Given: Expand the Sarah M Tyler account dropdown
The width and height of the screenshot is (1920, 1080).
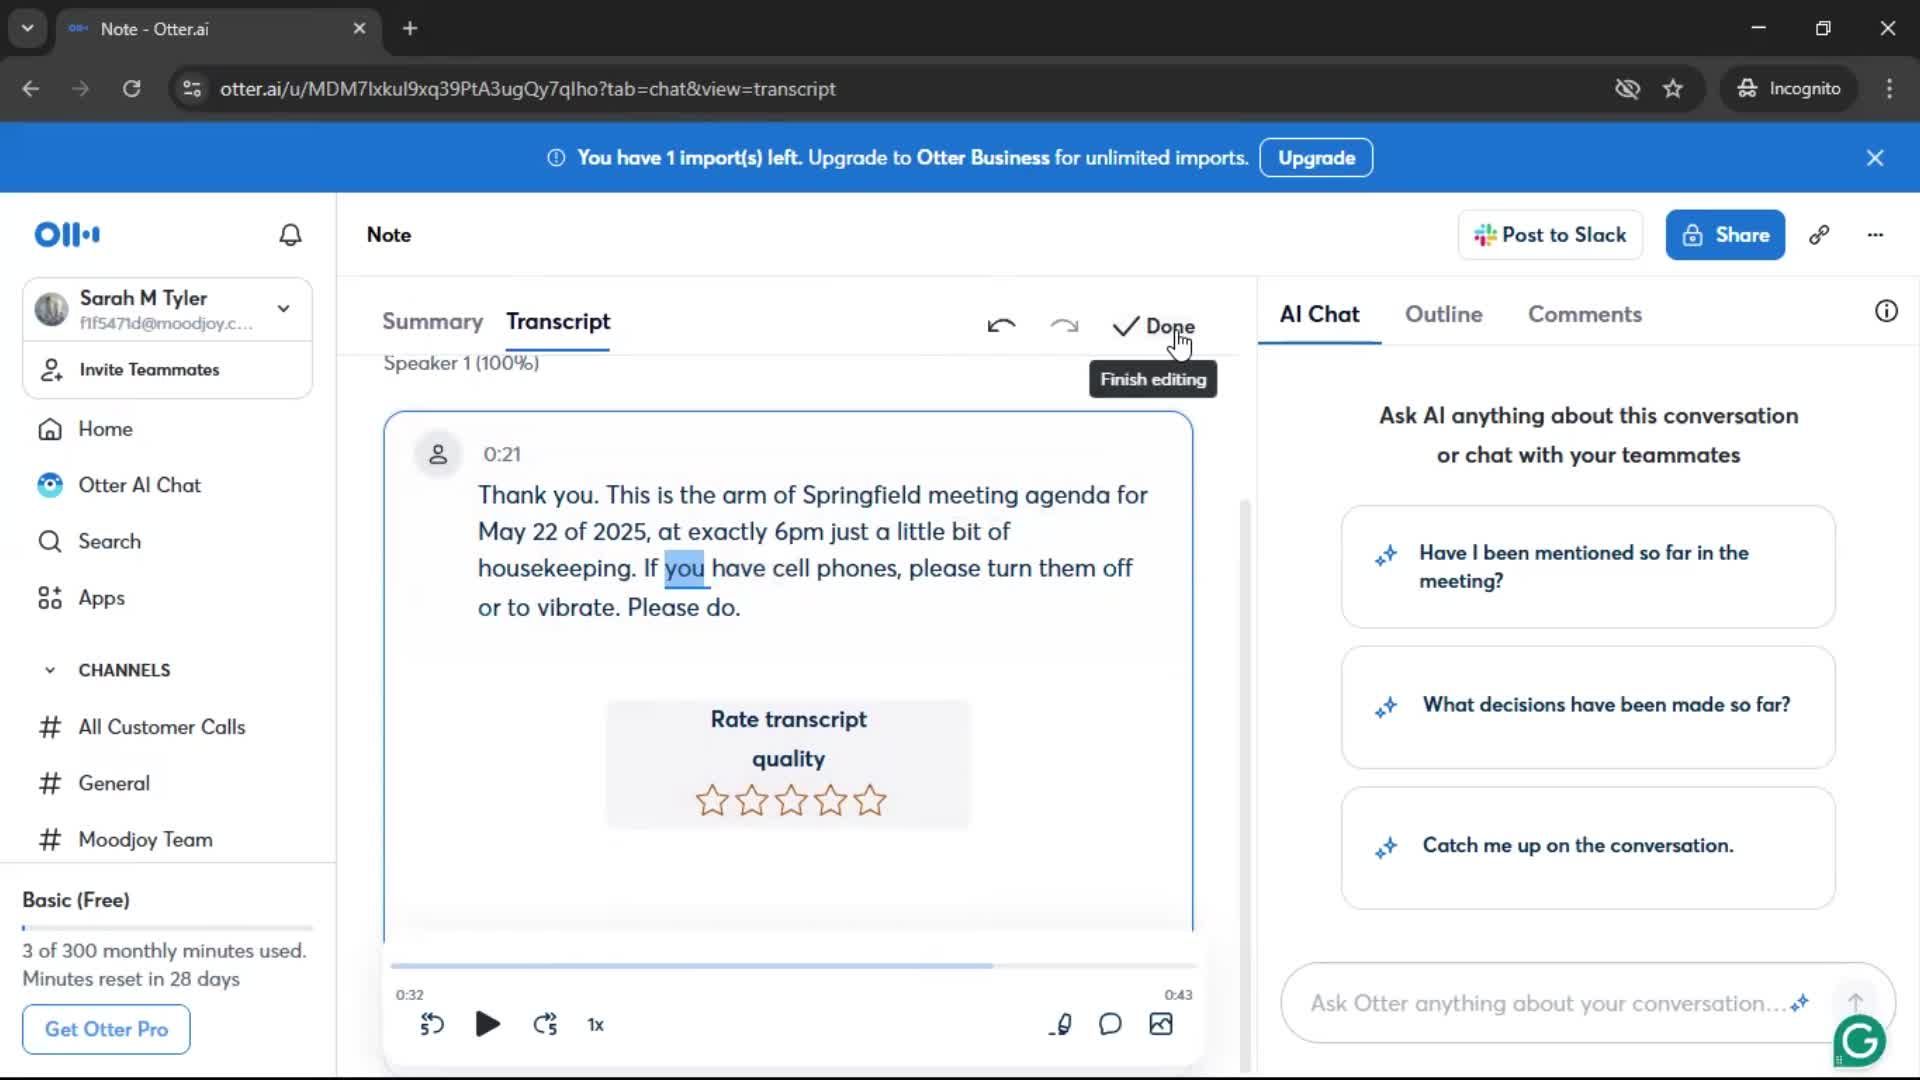Looking at the screenshot, I should click(284, 309).
